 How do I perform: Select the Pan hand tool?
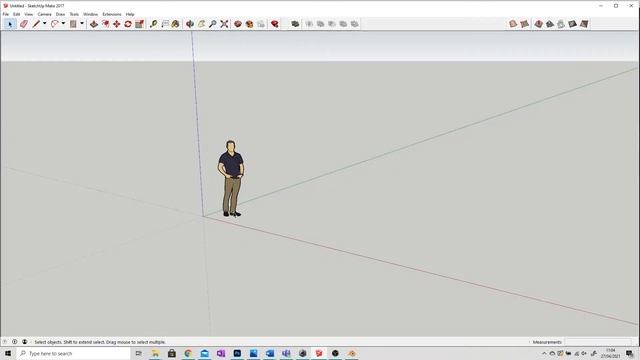(201, 24)
